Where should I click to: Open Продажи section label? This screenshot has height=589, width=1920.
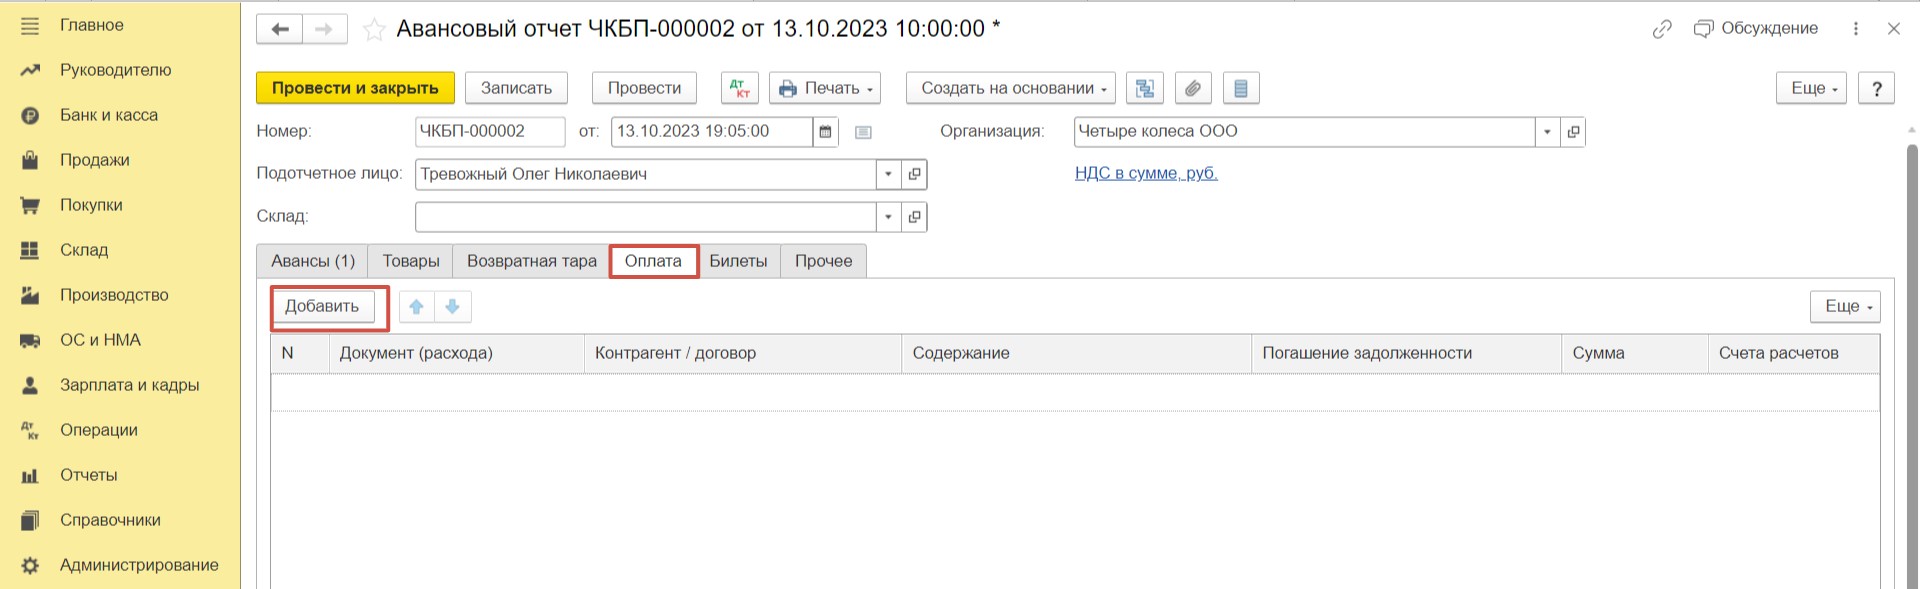click(x=94, y=160)
